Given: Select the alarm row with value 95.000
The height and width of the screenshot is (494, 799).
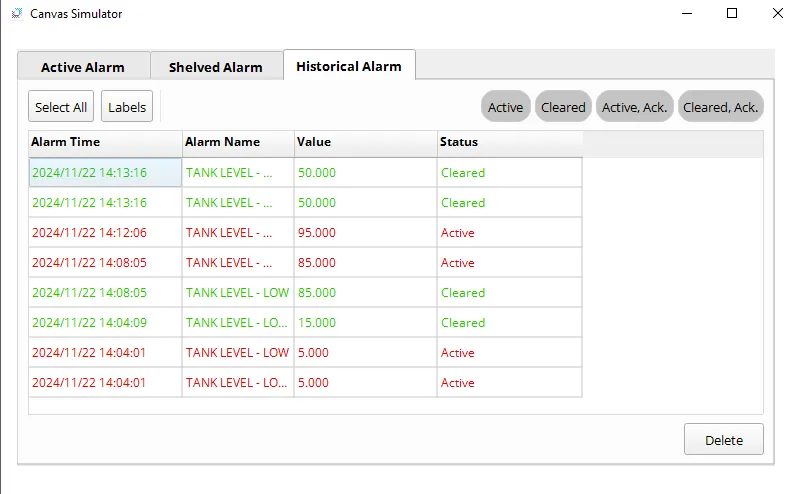Looking at the screenshot, I should (316, 233).
